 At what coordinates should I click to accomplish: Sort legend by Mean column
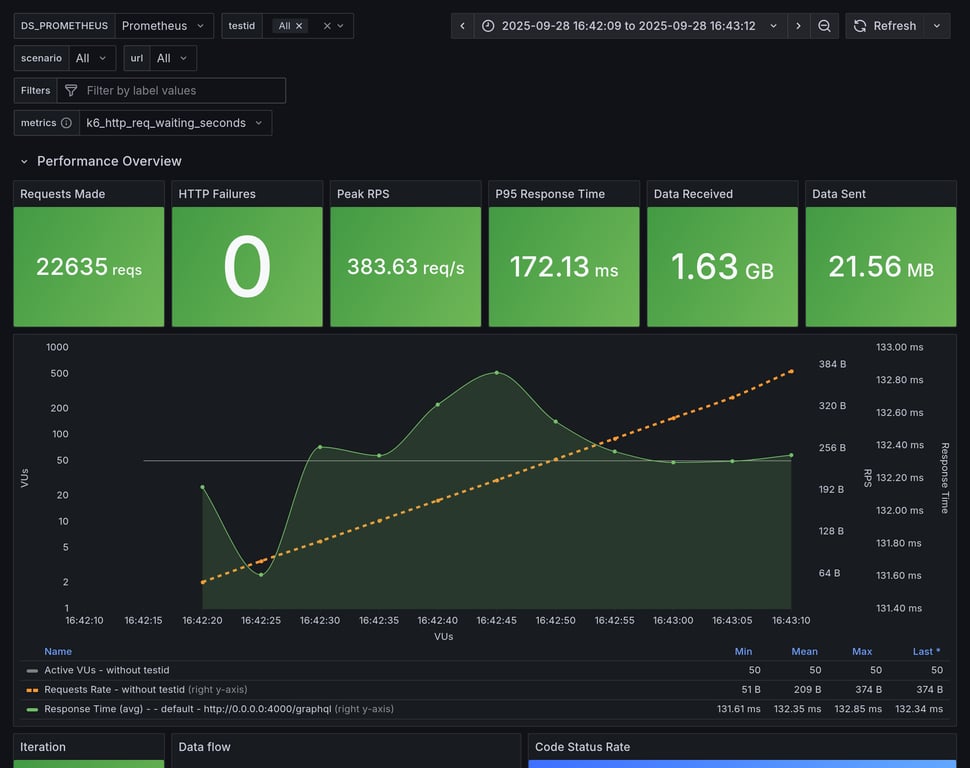(x=804, y=651)
